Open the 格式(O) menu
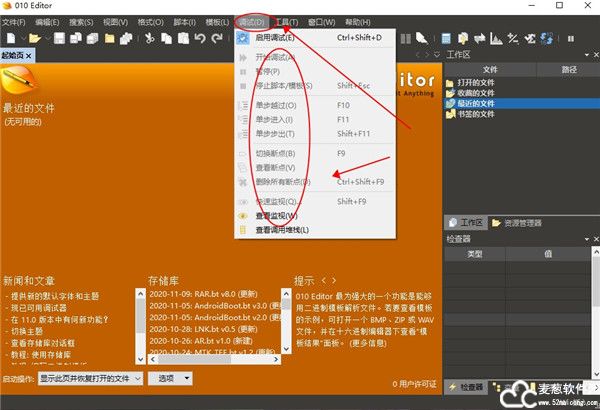 150,22
